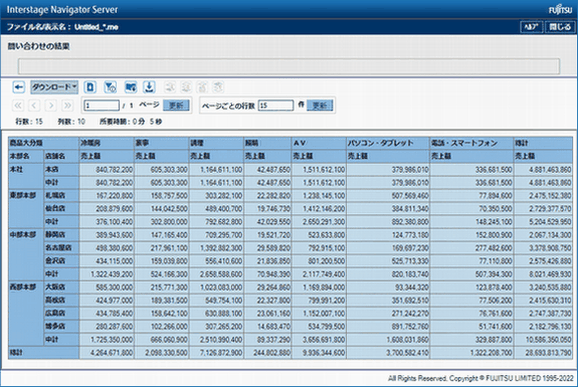The image size is (578, 387).
Task: Click the document page icon after ダウンロード
Action: pyautogui.click(x=90, y=87)
